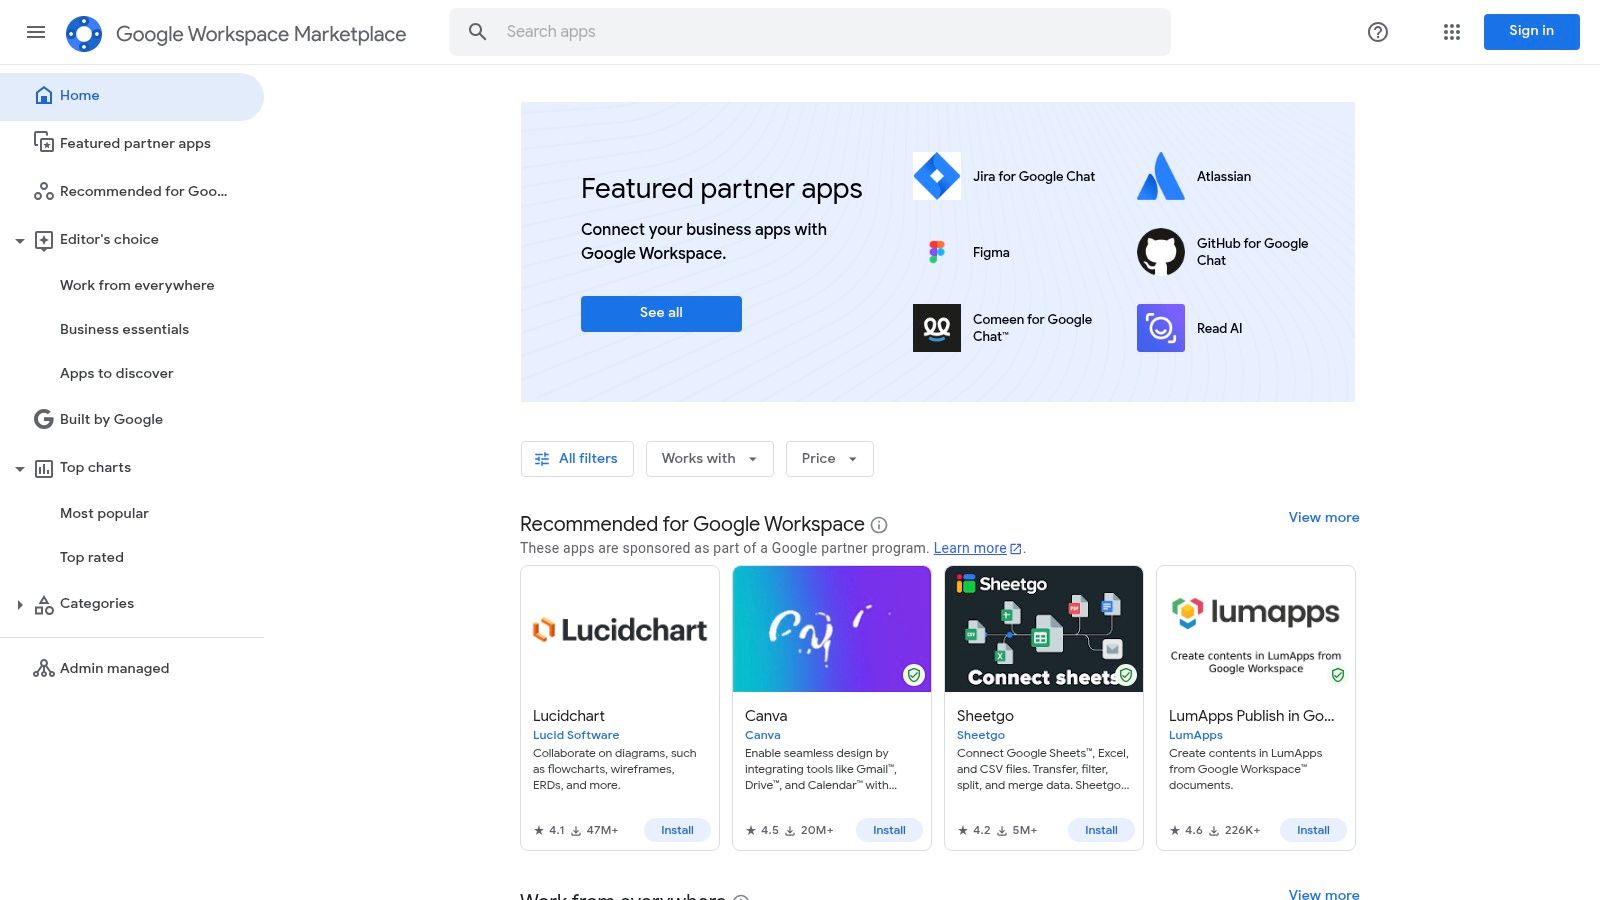The width and height of the screenshot is (1600, 900).
Task: Click the Search apps field
Action: (810, 31)
